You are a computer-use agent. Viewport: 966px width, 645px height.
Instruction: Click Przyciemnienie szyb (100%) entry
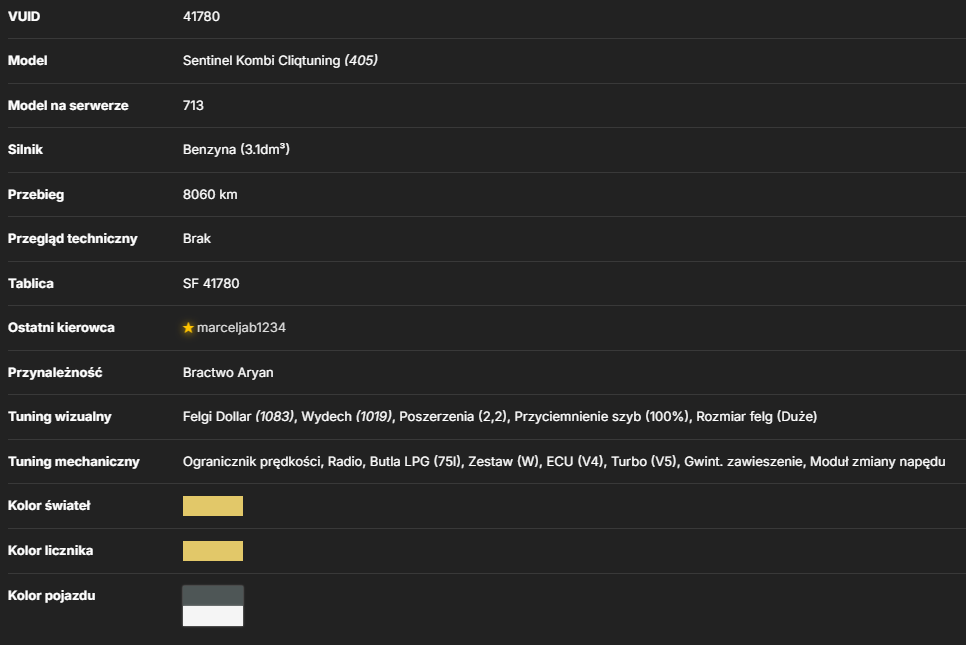click(601, 417)
